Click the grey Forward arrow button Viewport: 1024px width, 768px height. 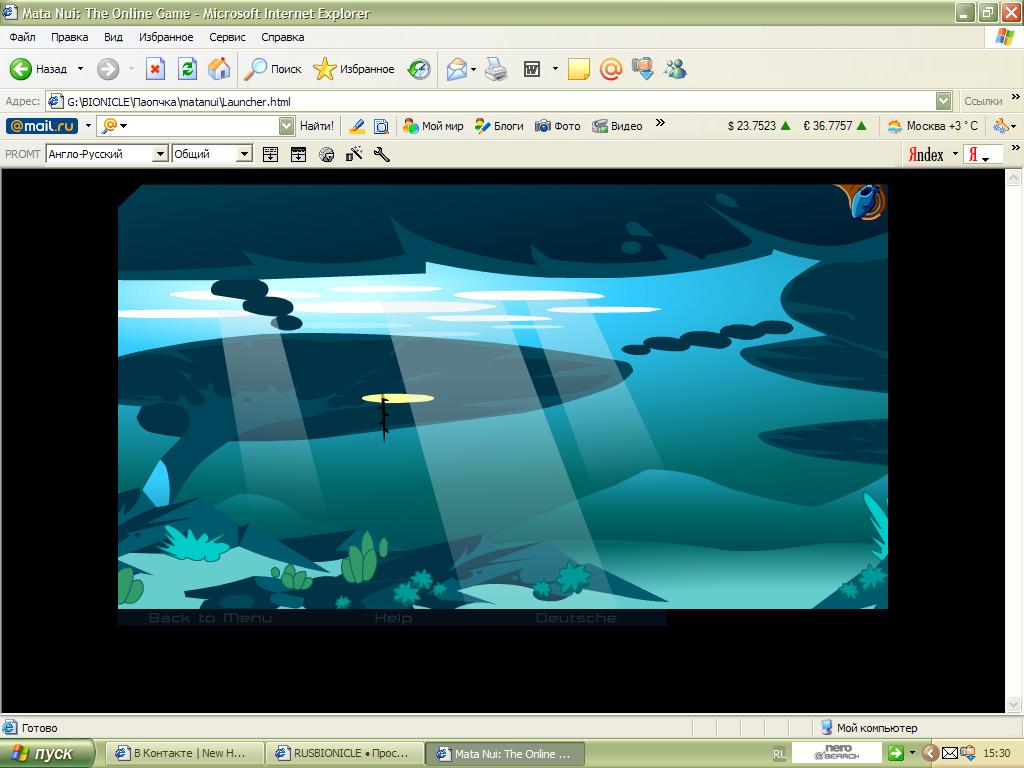coord(108,69)
